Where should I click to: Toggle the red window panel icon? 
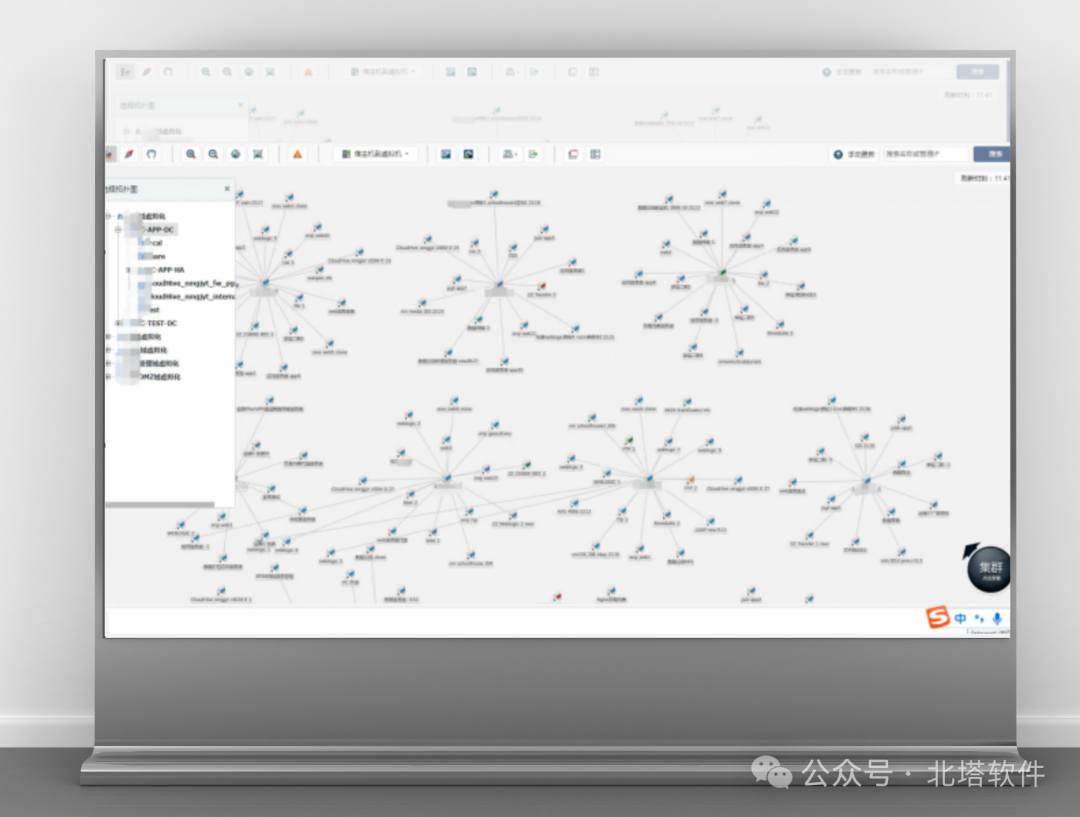pyautogui.click(x=573, y=154)
